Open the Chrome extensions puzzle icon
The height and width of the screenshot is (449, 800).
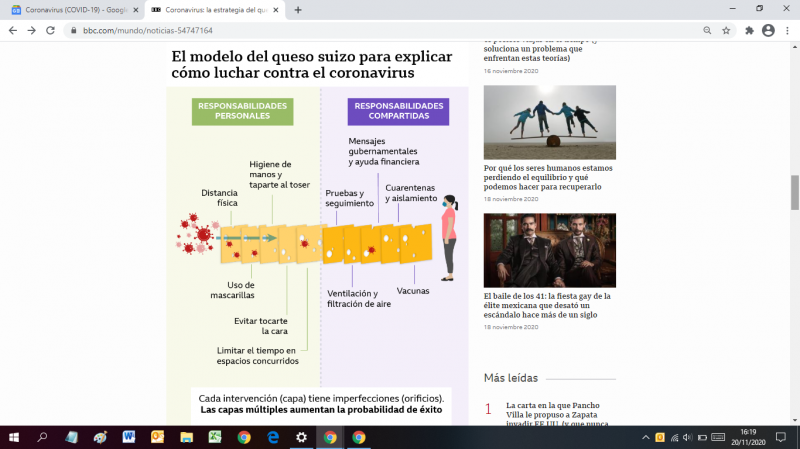point(749,30)
